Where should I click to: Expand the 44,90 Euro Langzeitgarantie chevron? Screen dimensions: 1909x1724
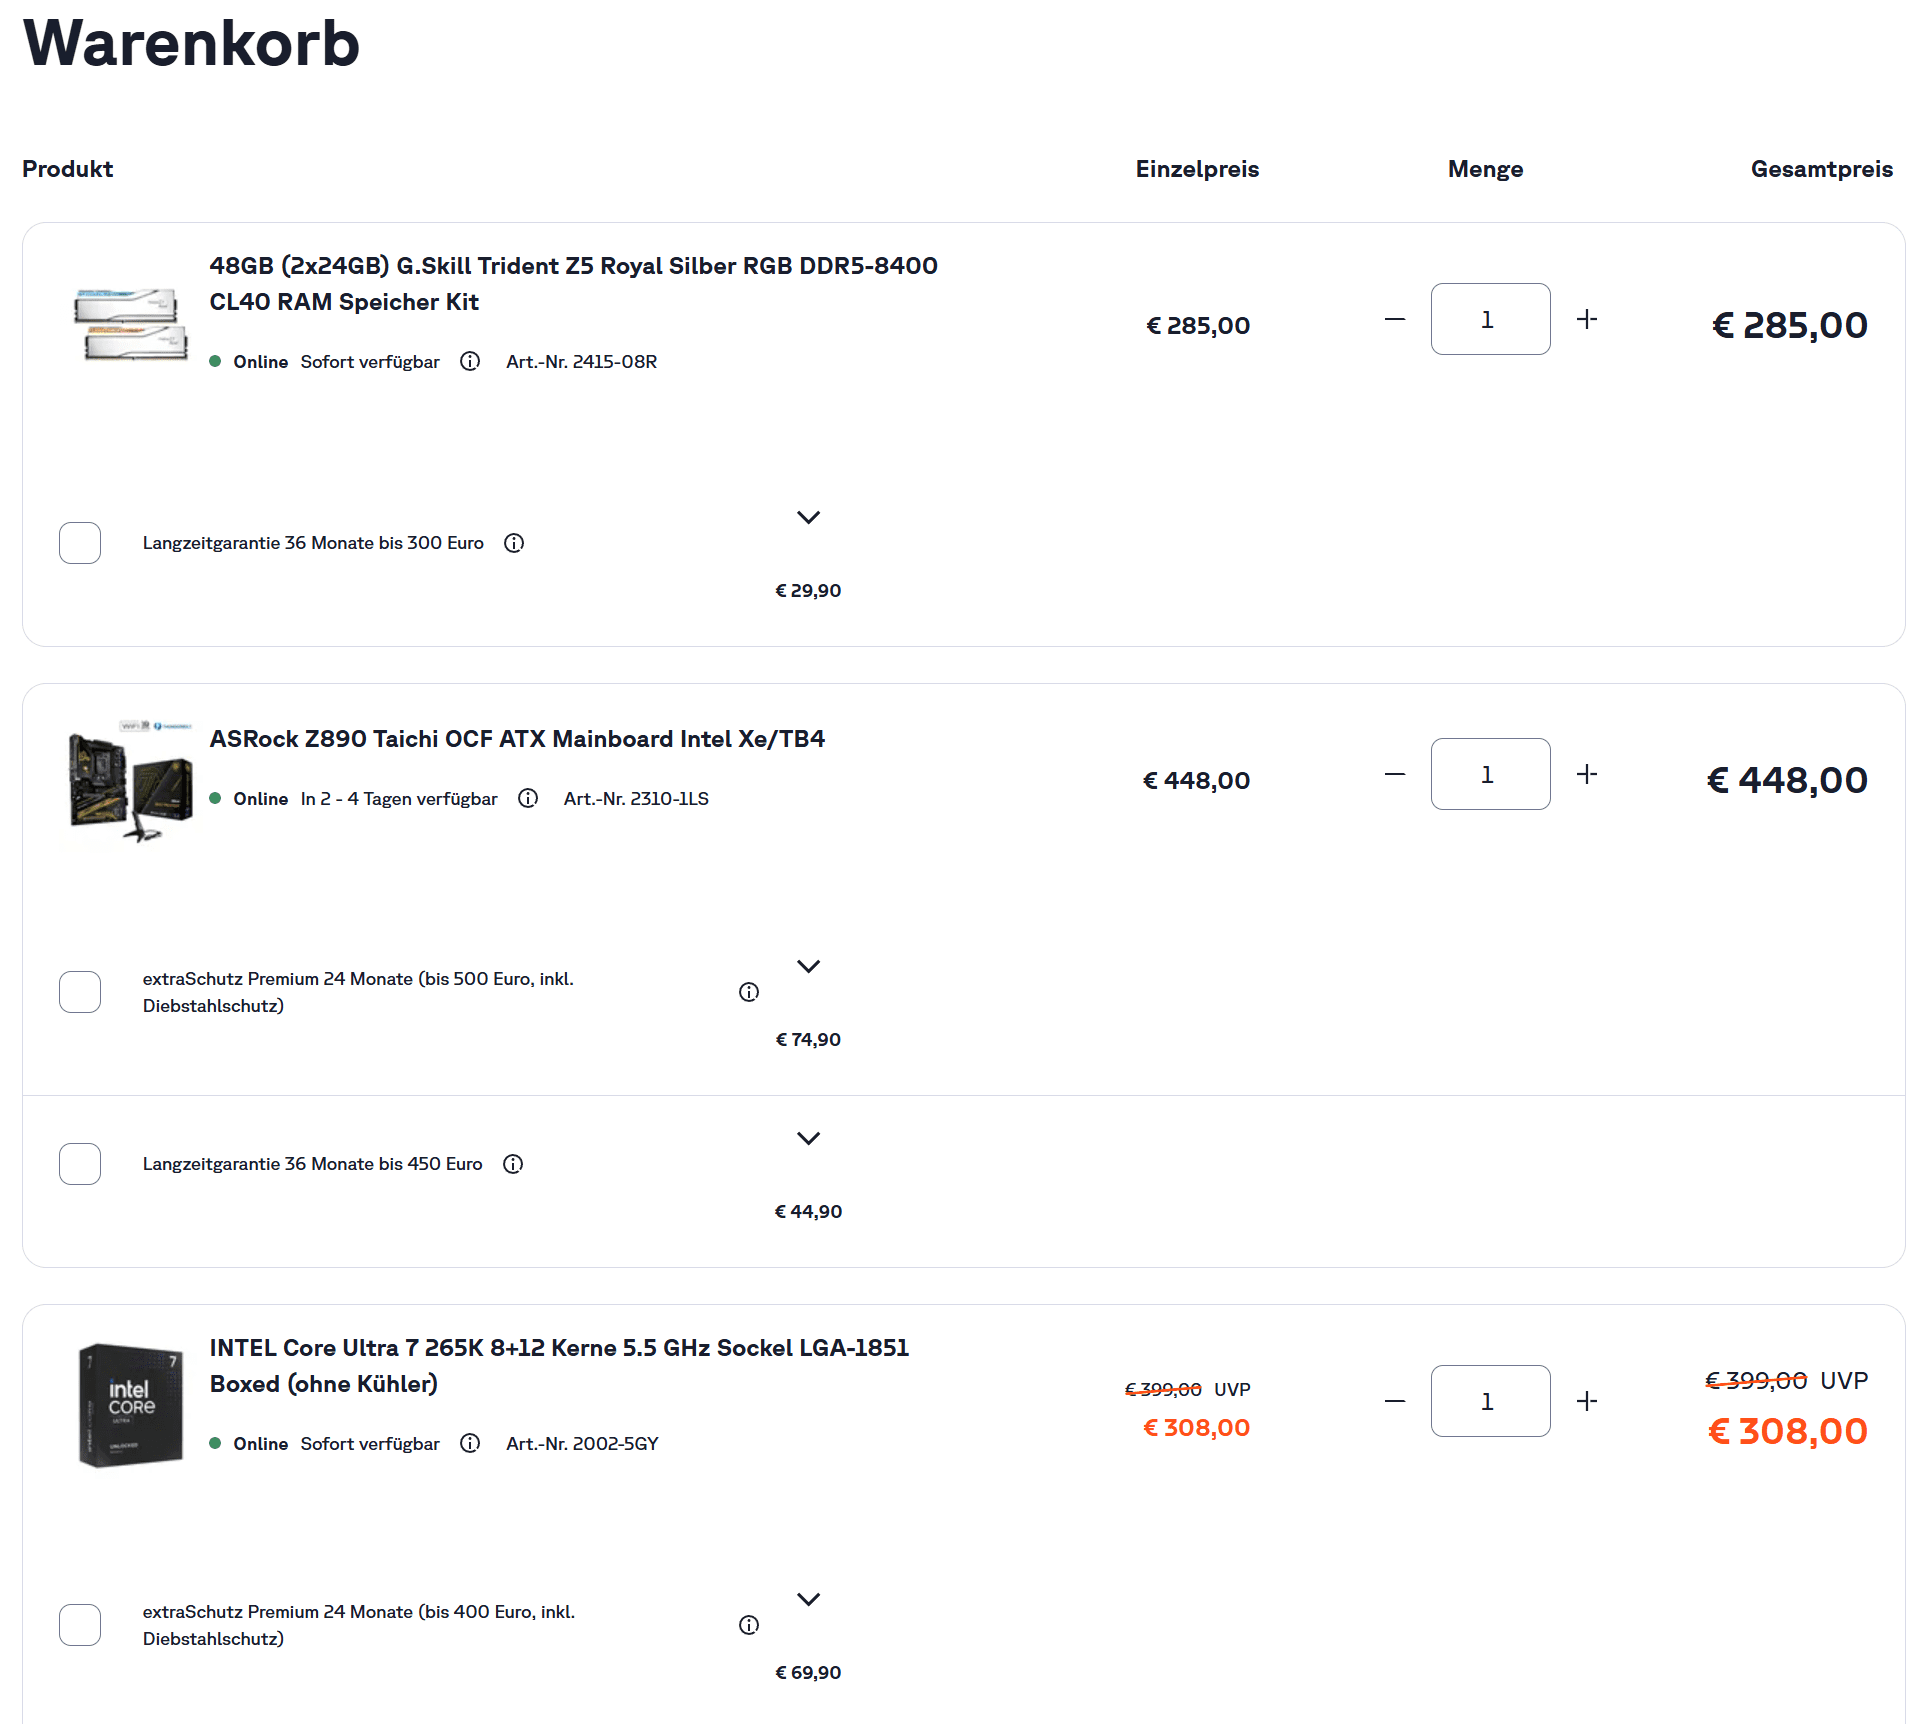tap(808, 1138)
